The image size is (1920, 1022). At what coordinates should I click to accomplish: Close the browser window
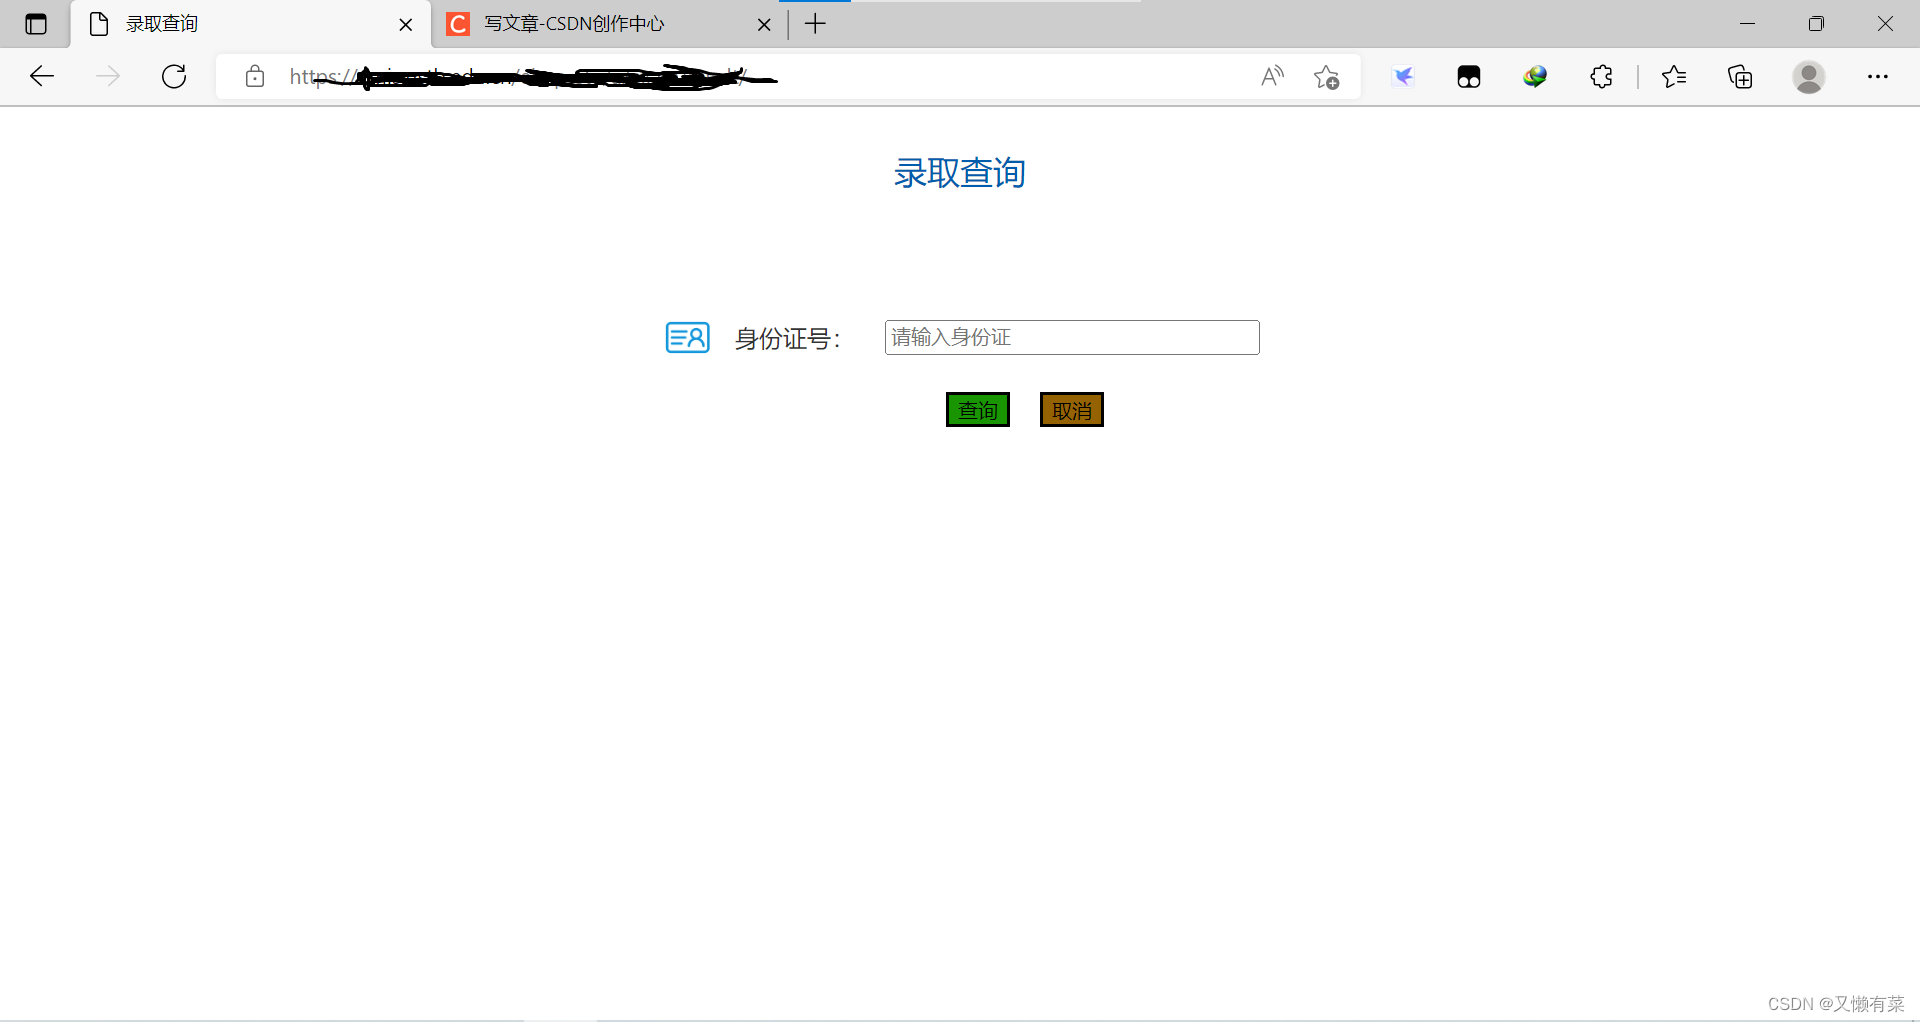pos(1885,24)
